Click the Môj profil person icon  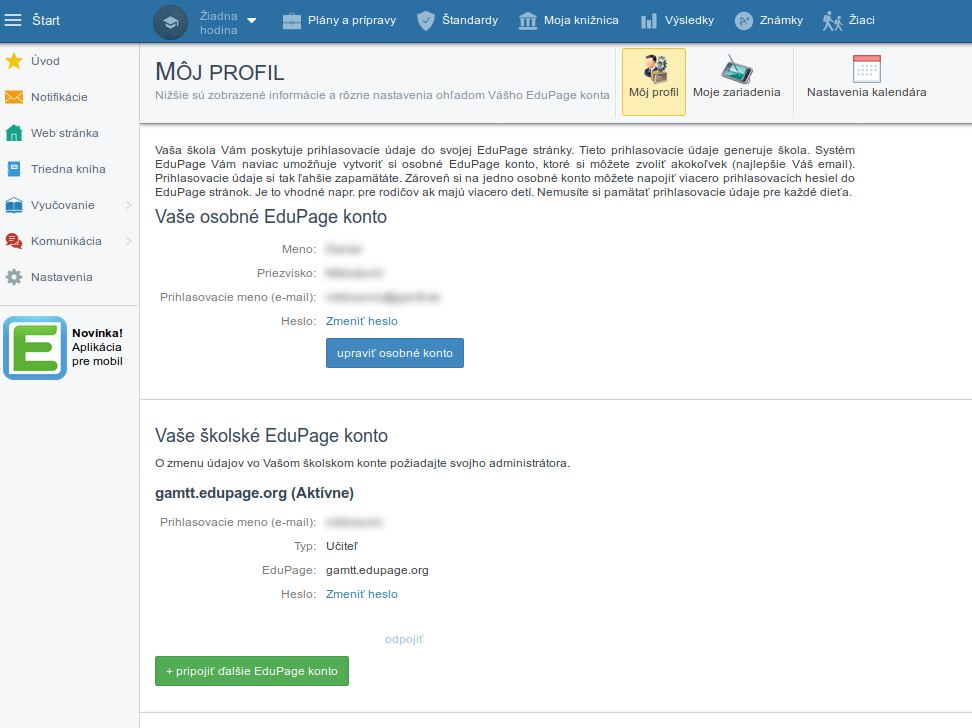click(655, 69)
